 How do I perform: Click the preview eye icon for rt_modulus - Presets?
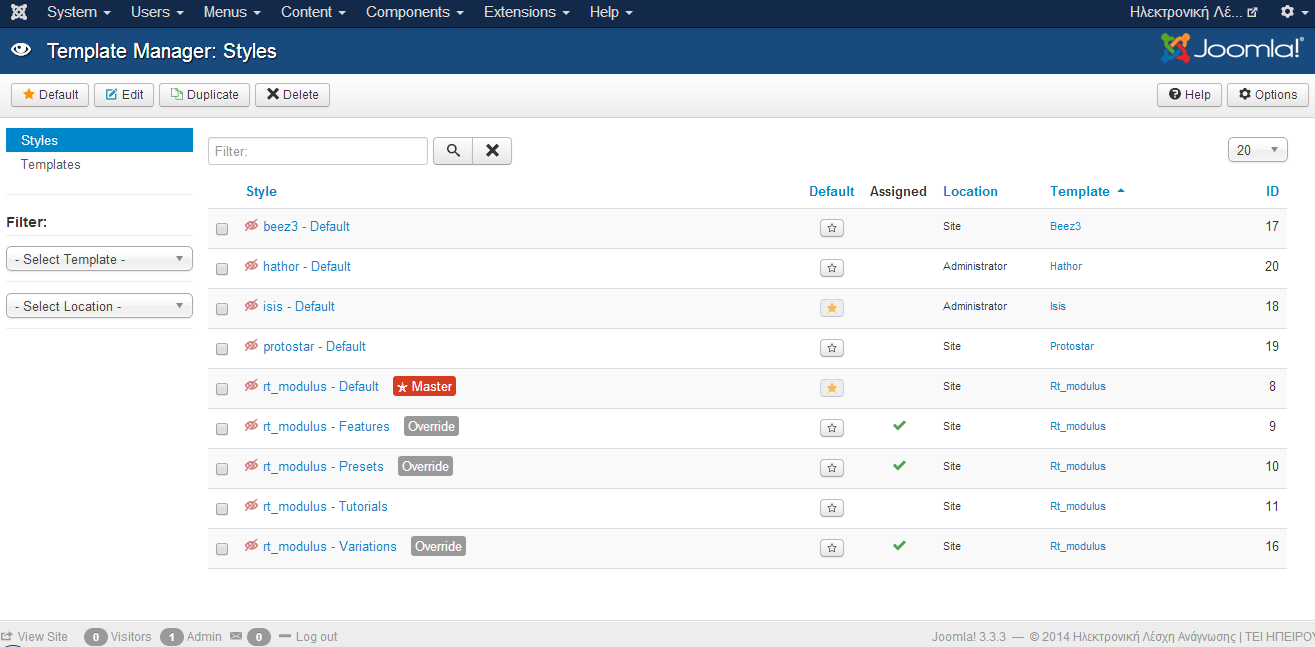252,466
